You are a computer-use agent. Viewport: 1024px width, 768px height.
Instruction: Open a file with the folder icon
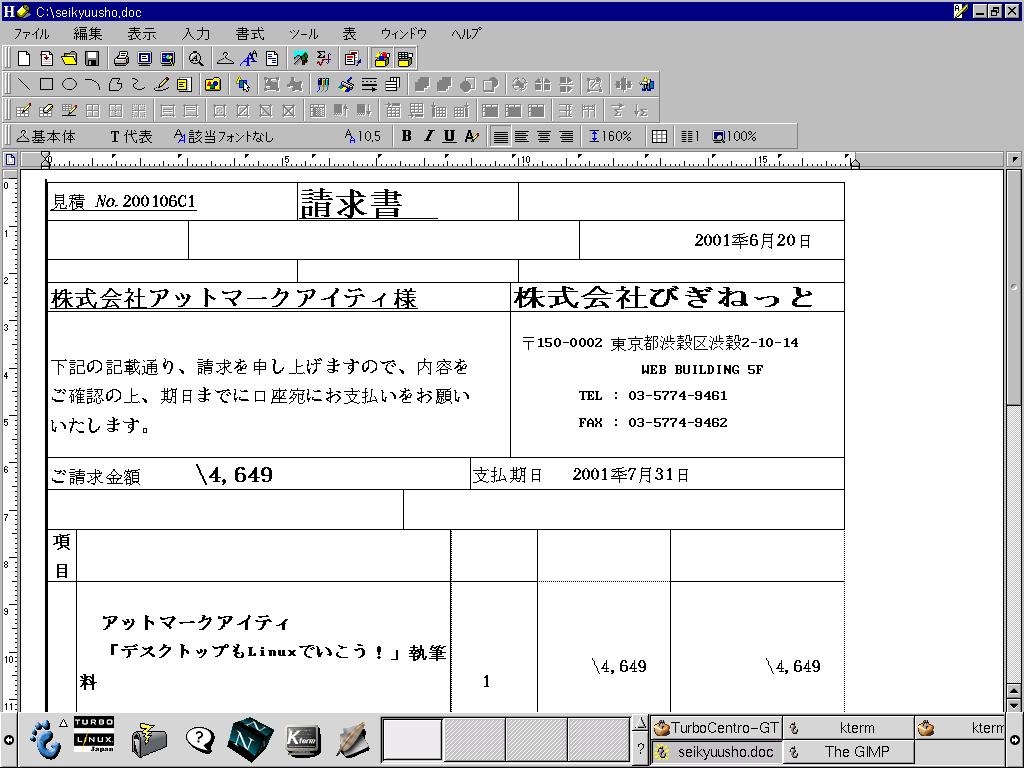coord(69,59)
